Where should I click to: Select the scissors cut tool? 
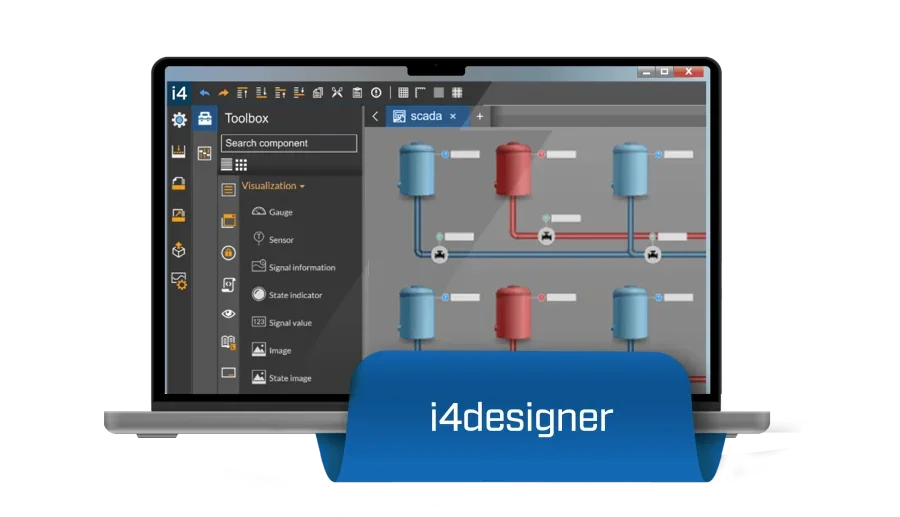point(337,92)
